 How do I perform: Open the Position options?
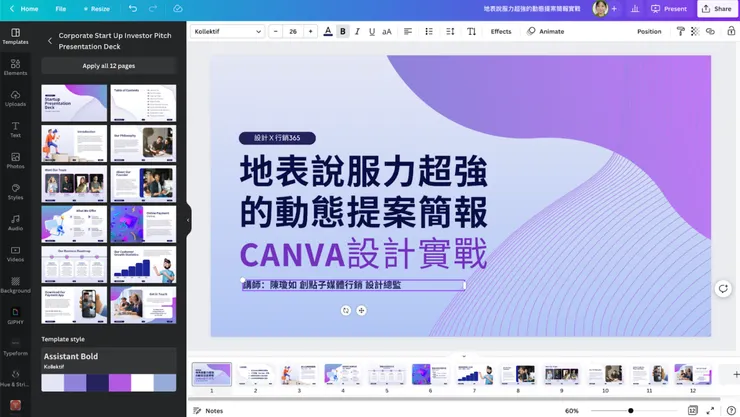click(649, 32)
